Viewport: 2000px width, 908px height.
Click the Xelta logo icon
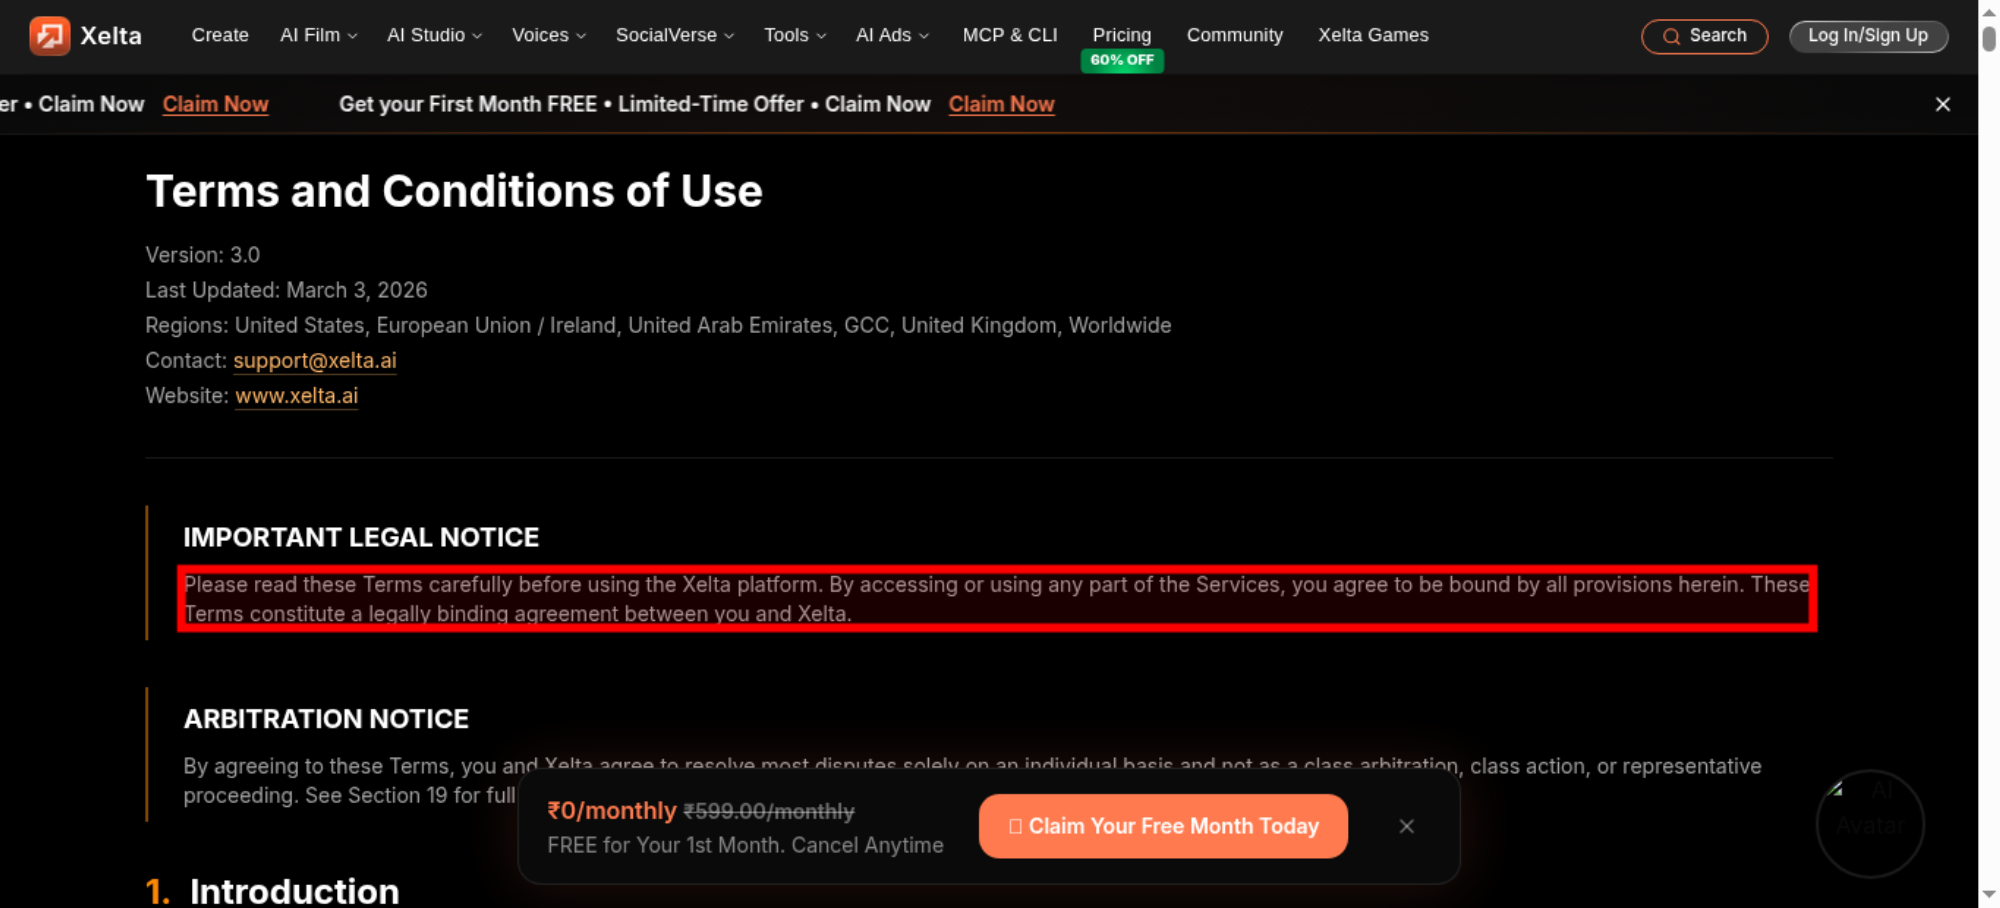click(x=50, y=36)
